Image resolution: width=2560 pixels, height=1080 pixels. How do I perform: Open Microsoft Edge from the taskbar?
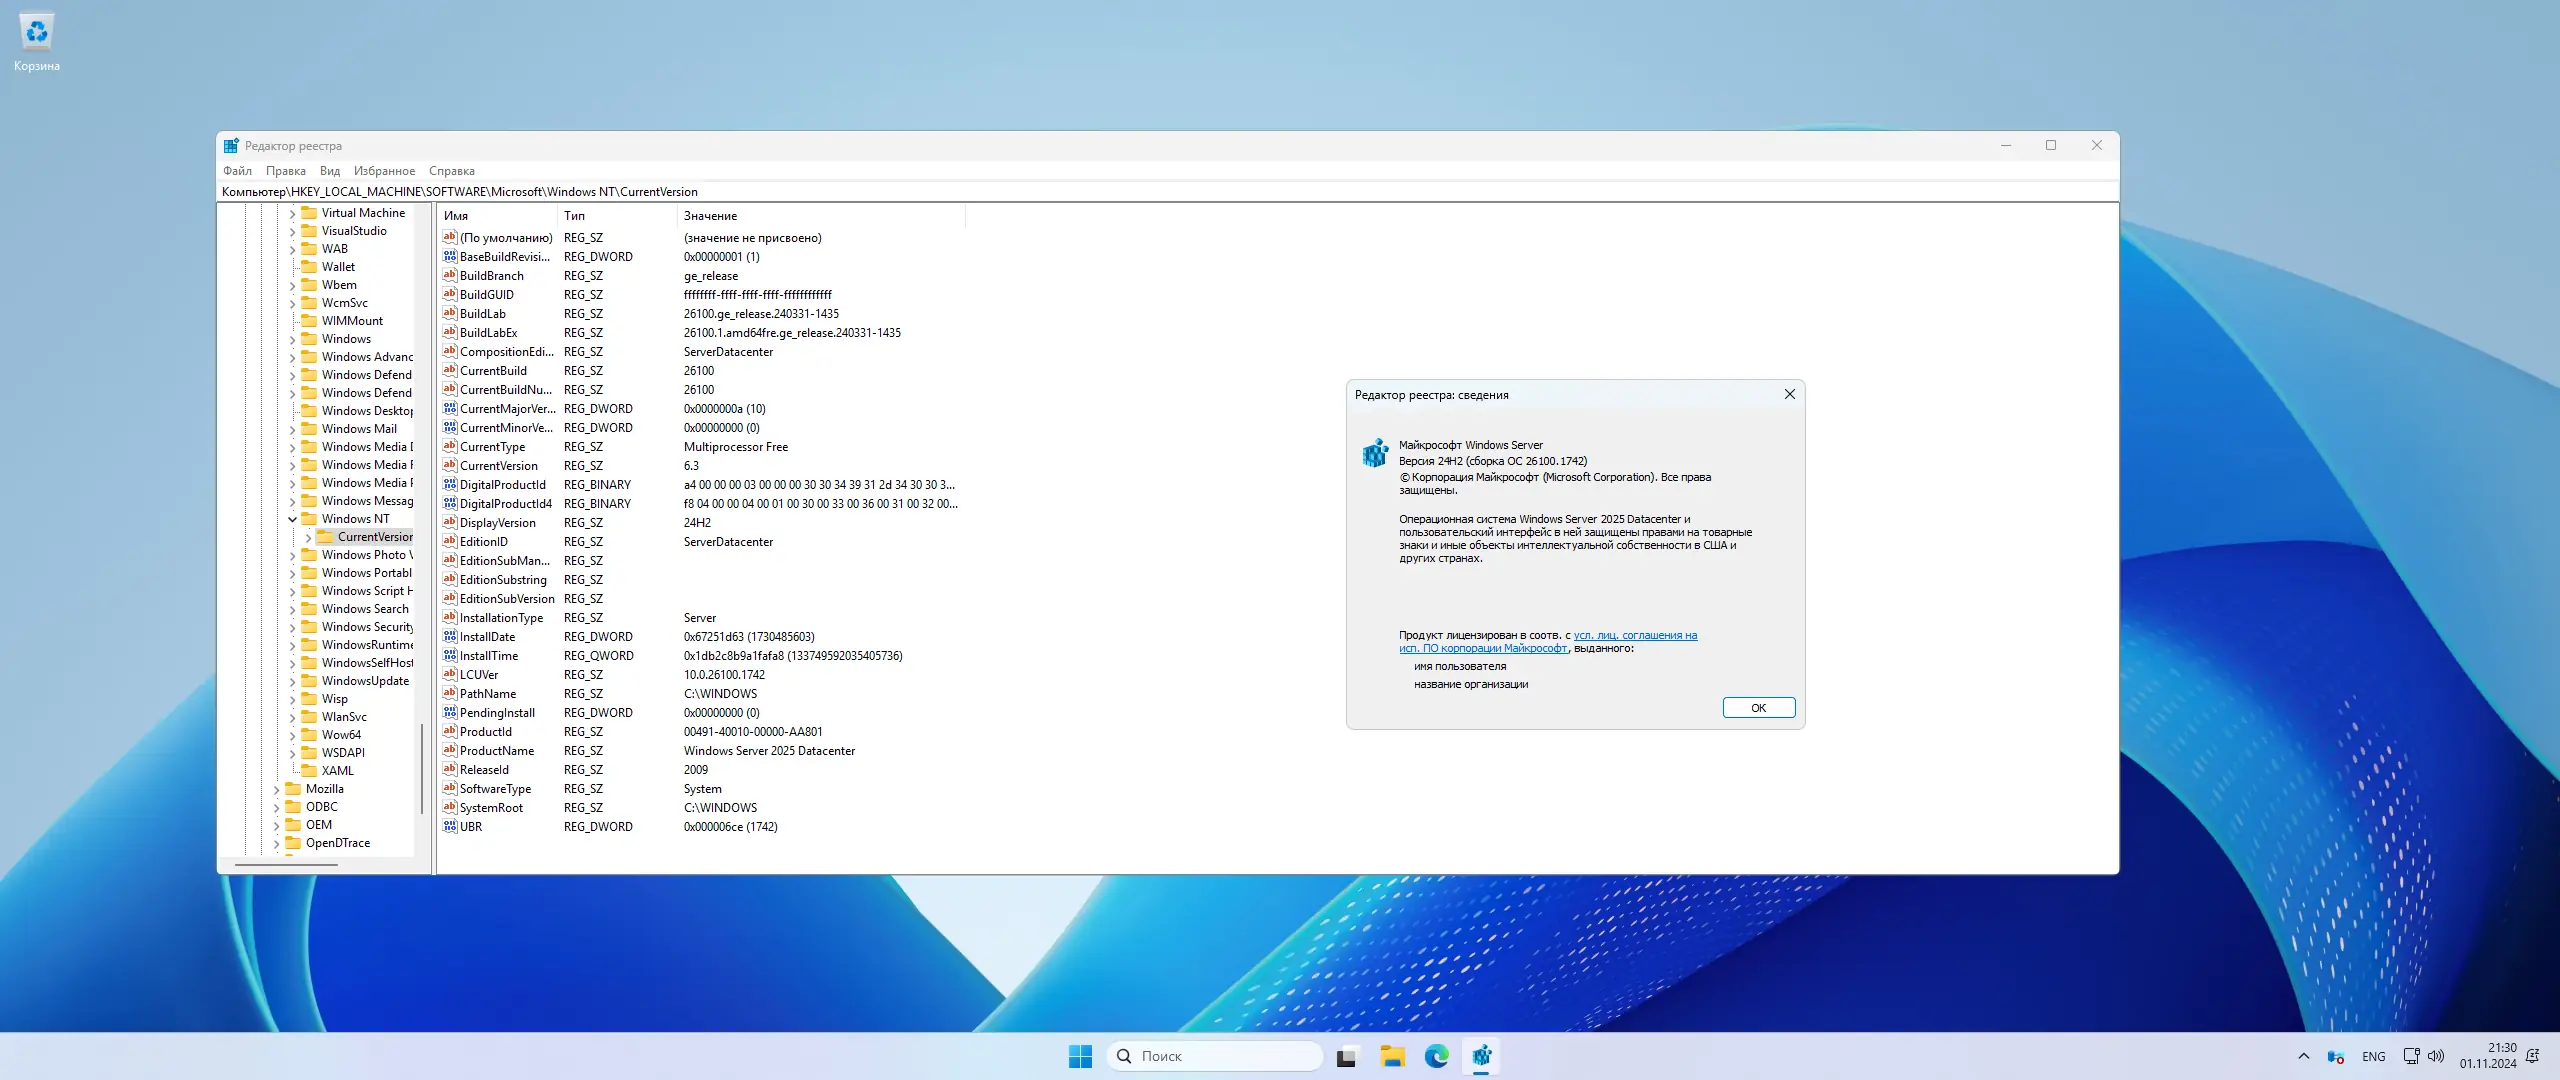tap(1436, 1056)
